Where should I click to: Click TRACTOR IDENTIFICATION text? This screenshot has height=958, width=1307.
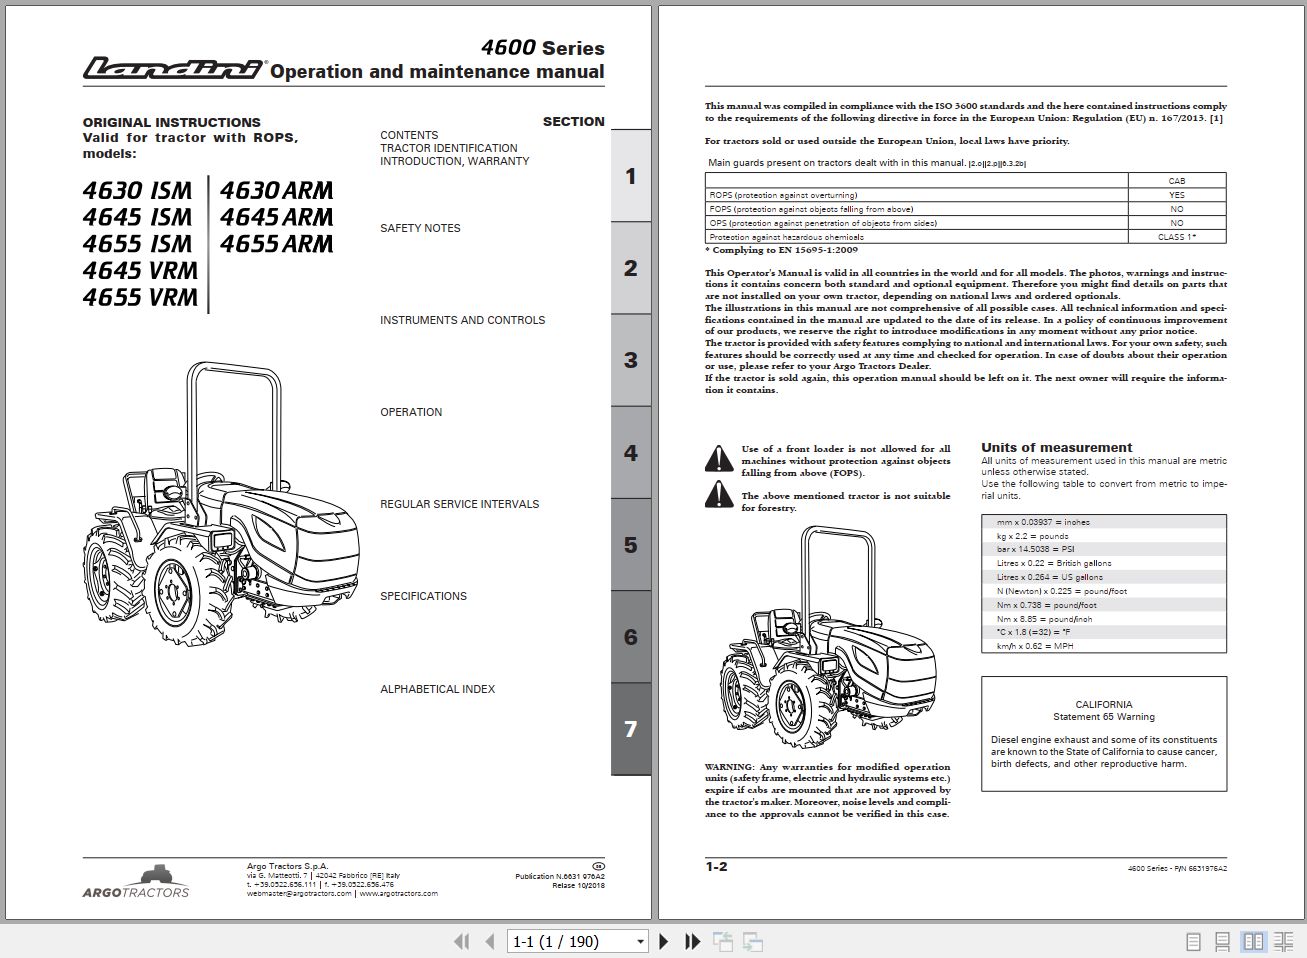449,148
